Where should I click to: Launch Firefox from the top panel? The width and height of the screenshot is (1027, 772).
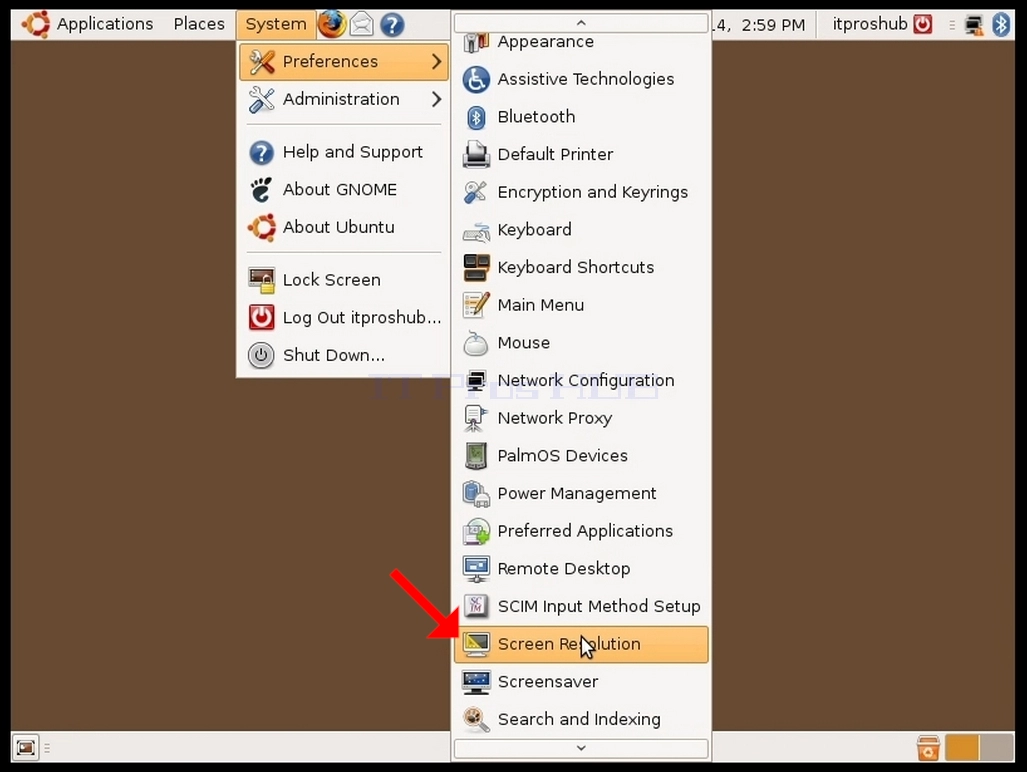point(331,24)
